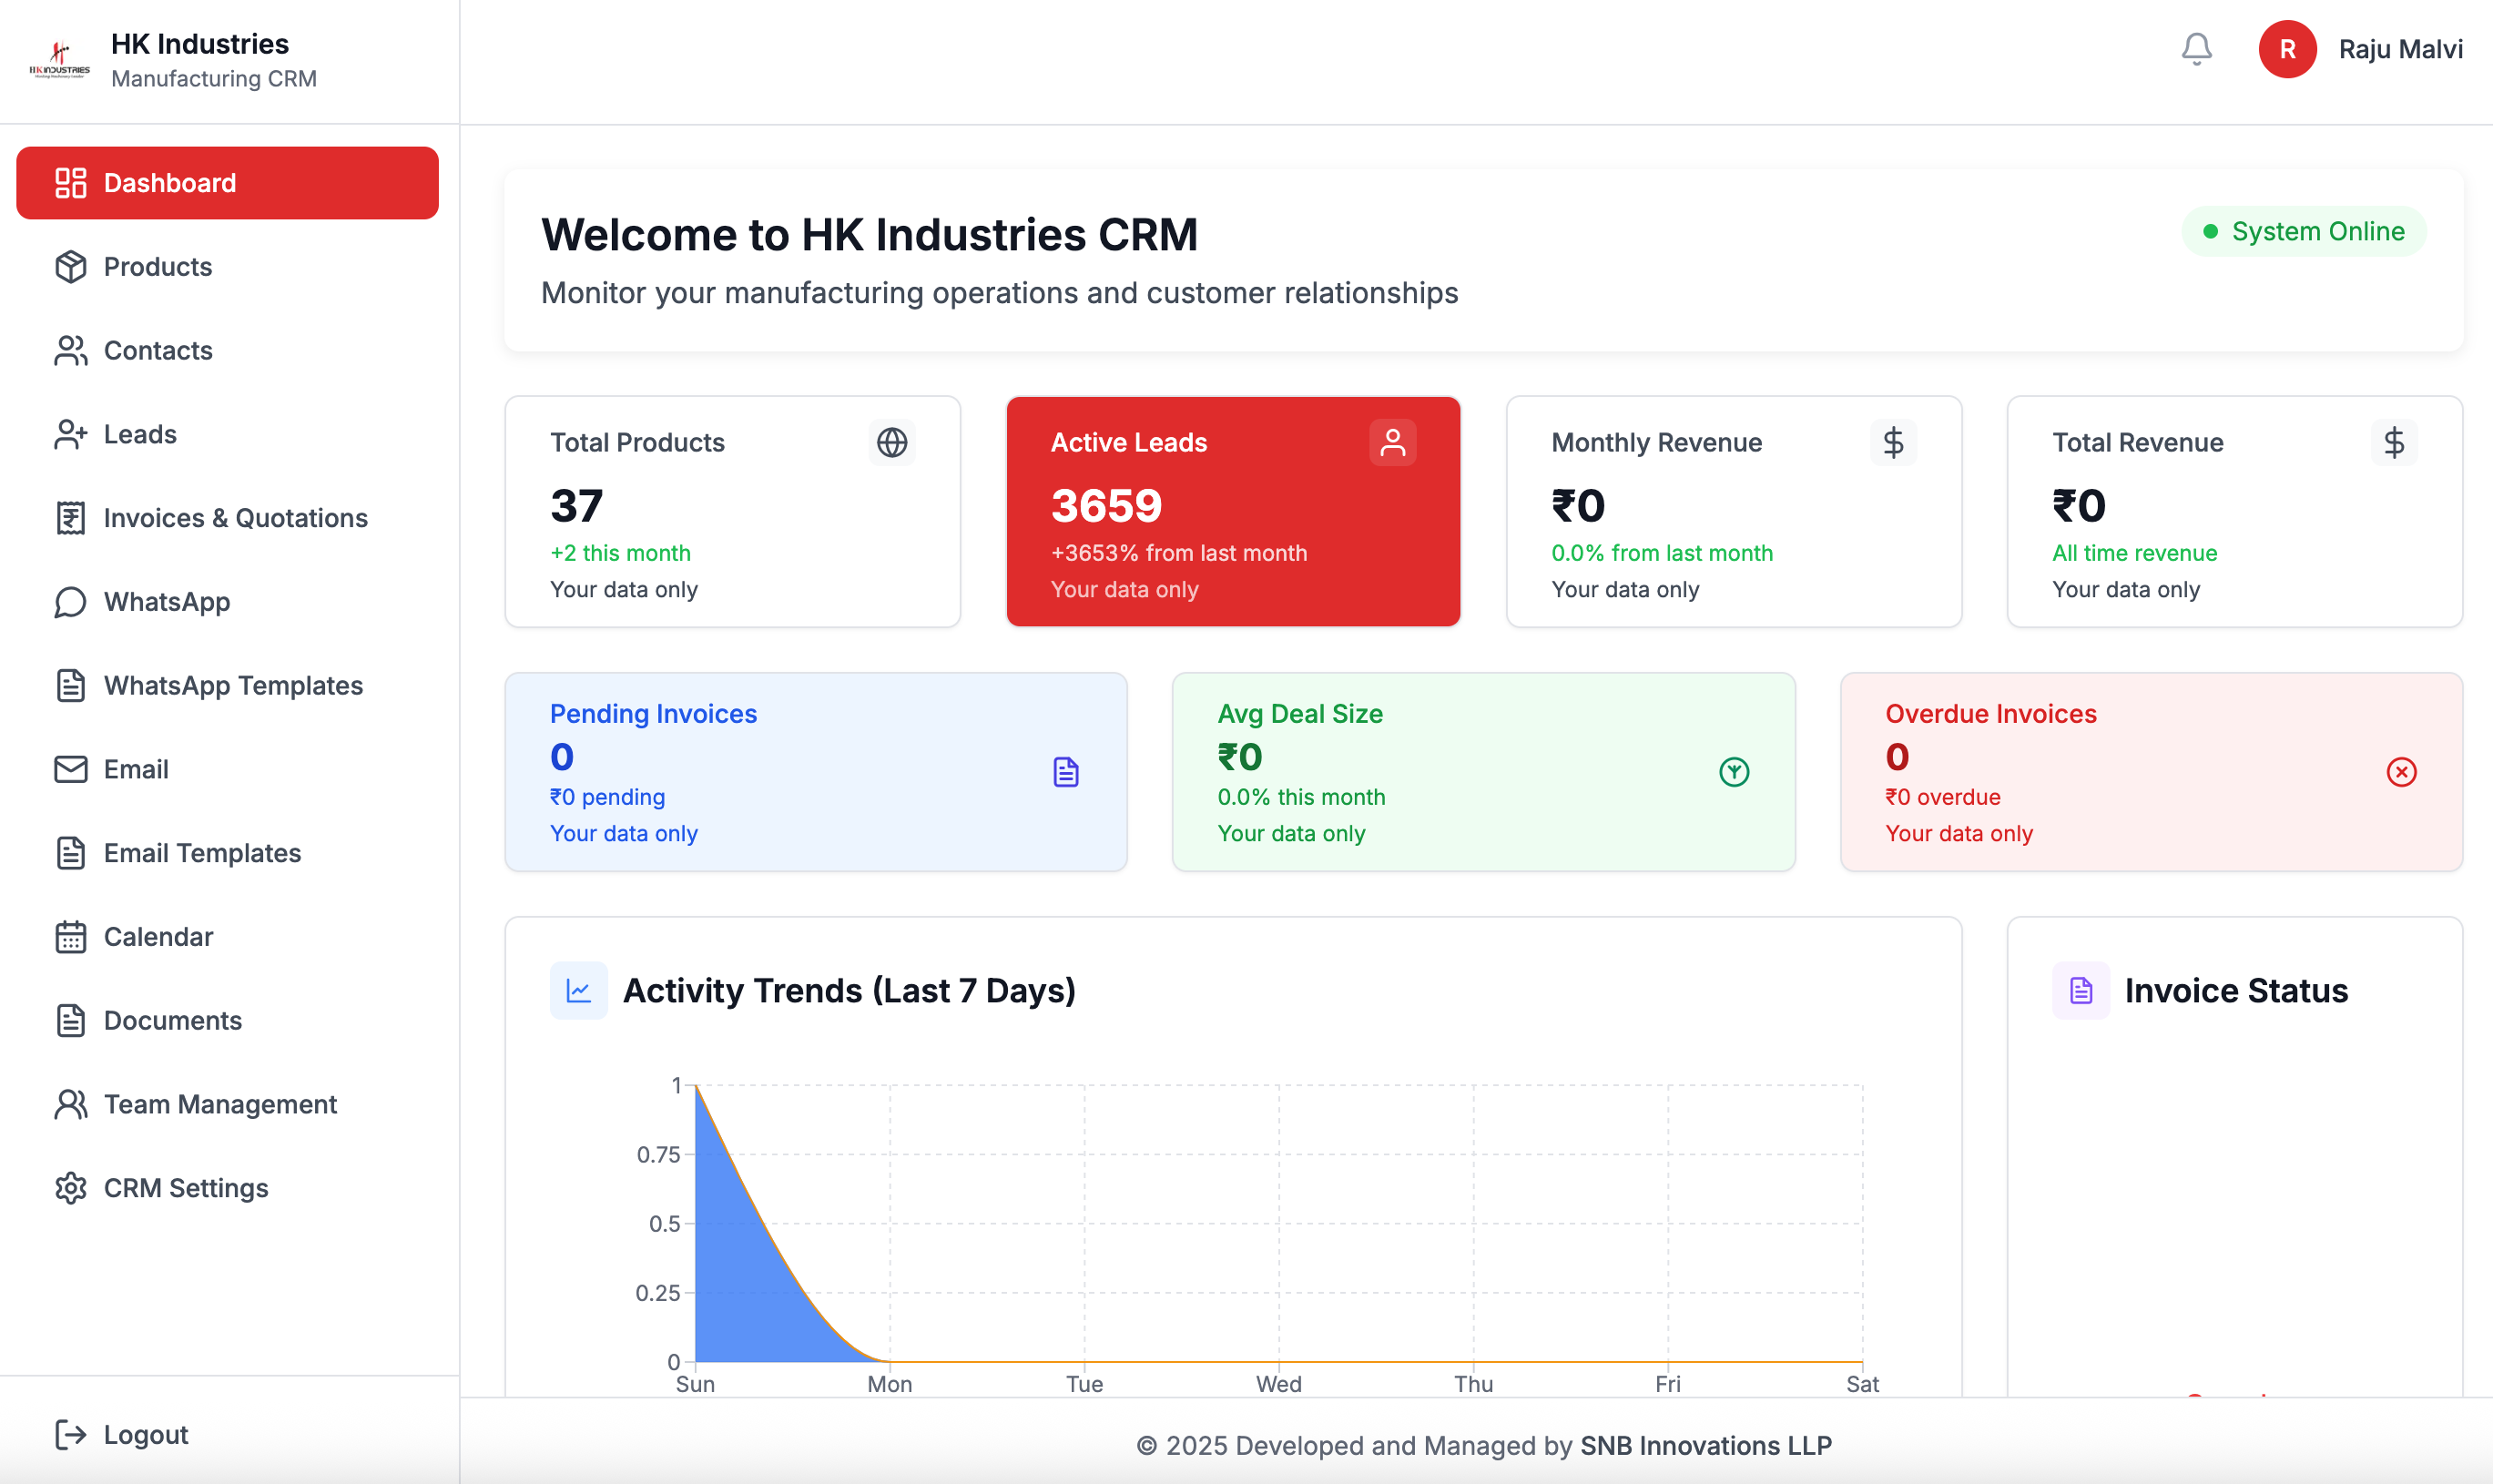Click the Invoice Status heading
Viewport: 2493px width, 1484px height.
[x=2236, y=990]
